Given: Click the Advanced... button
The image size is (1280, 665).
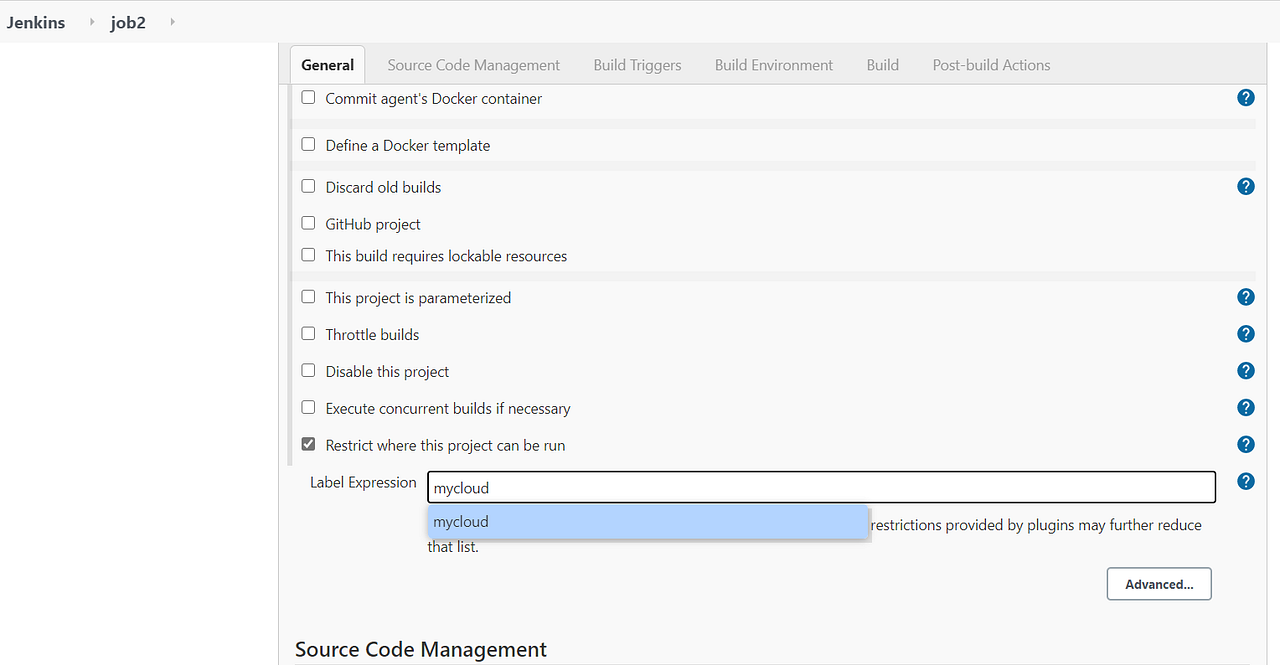Looking at the screenshot, I should tap(1158, 584).
